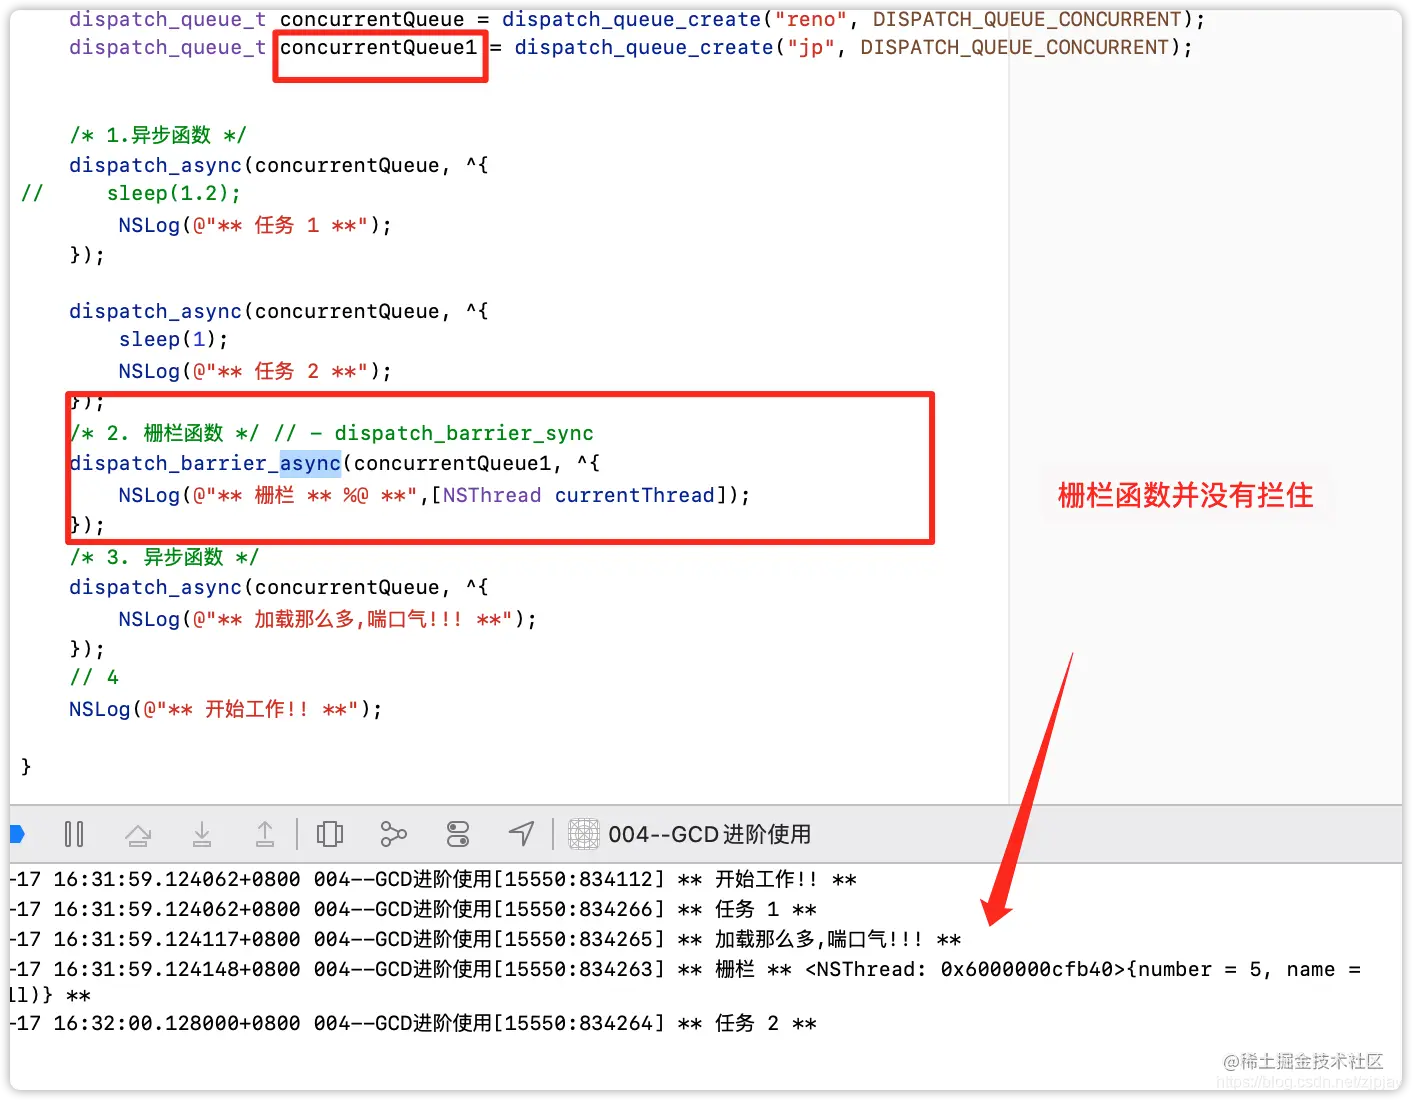
Task: Click the "reno" string literal
Action: [810, 19]
